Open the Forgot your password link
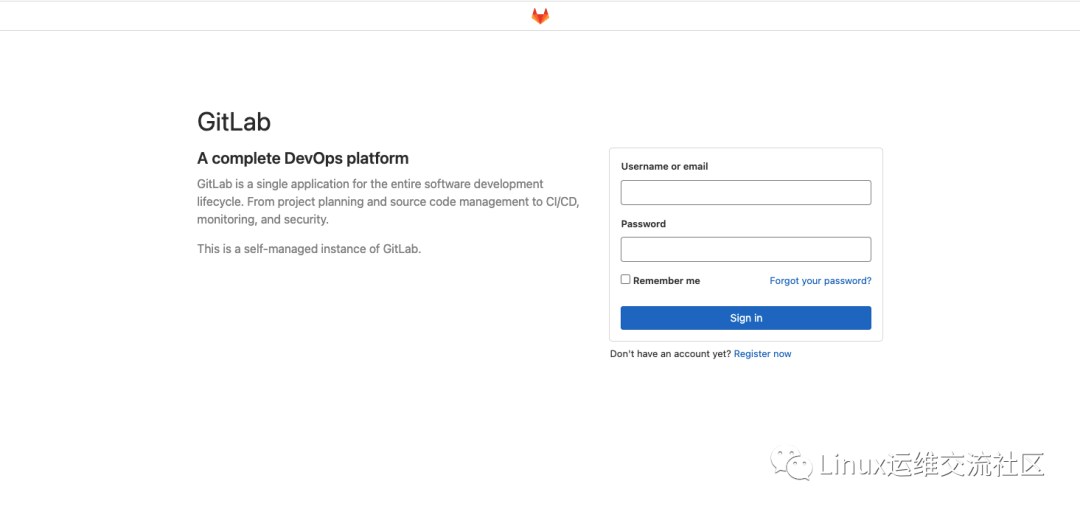Viewport: 1080px width, 512px height. 820,281
